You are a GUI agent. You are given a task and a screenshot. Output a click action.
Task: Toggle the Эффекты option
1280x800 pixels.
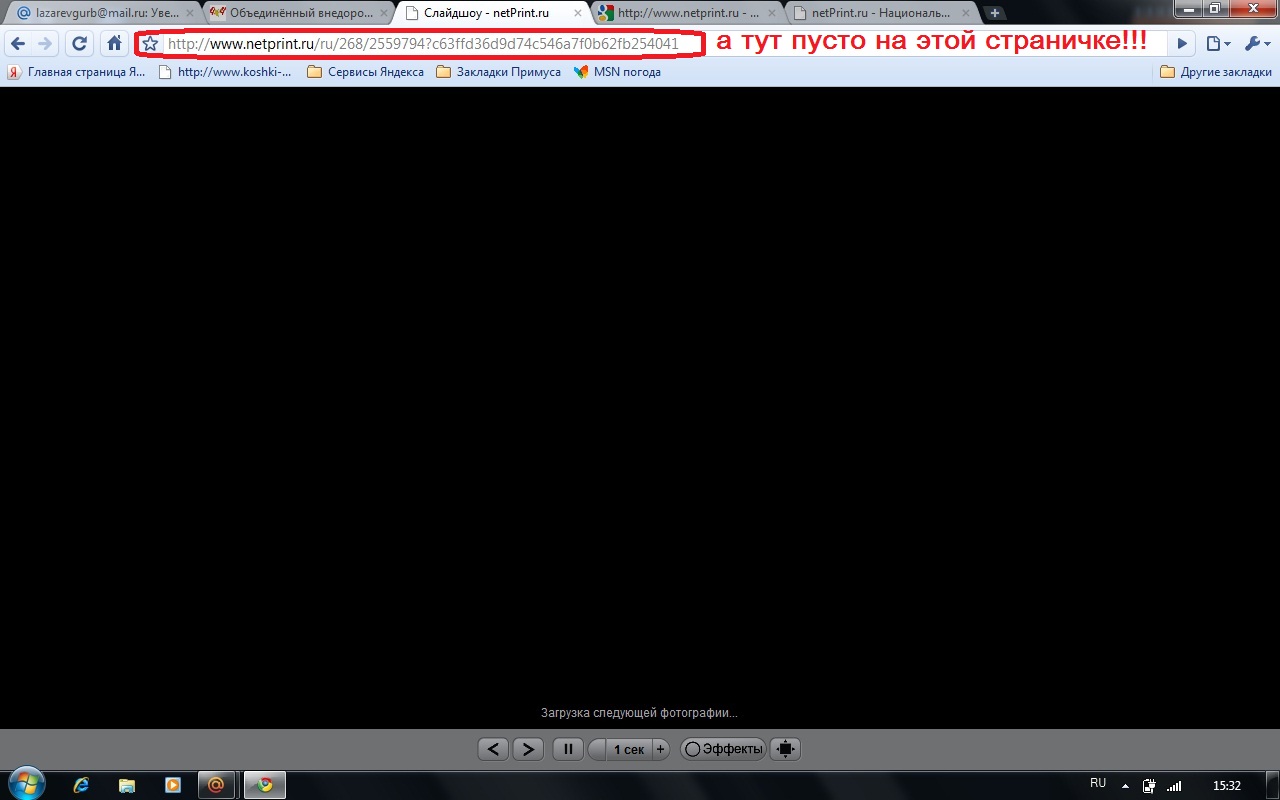[x=723, y=749]
